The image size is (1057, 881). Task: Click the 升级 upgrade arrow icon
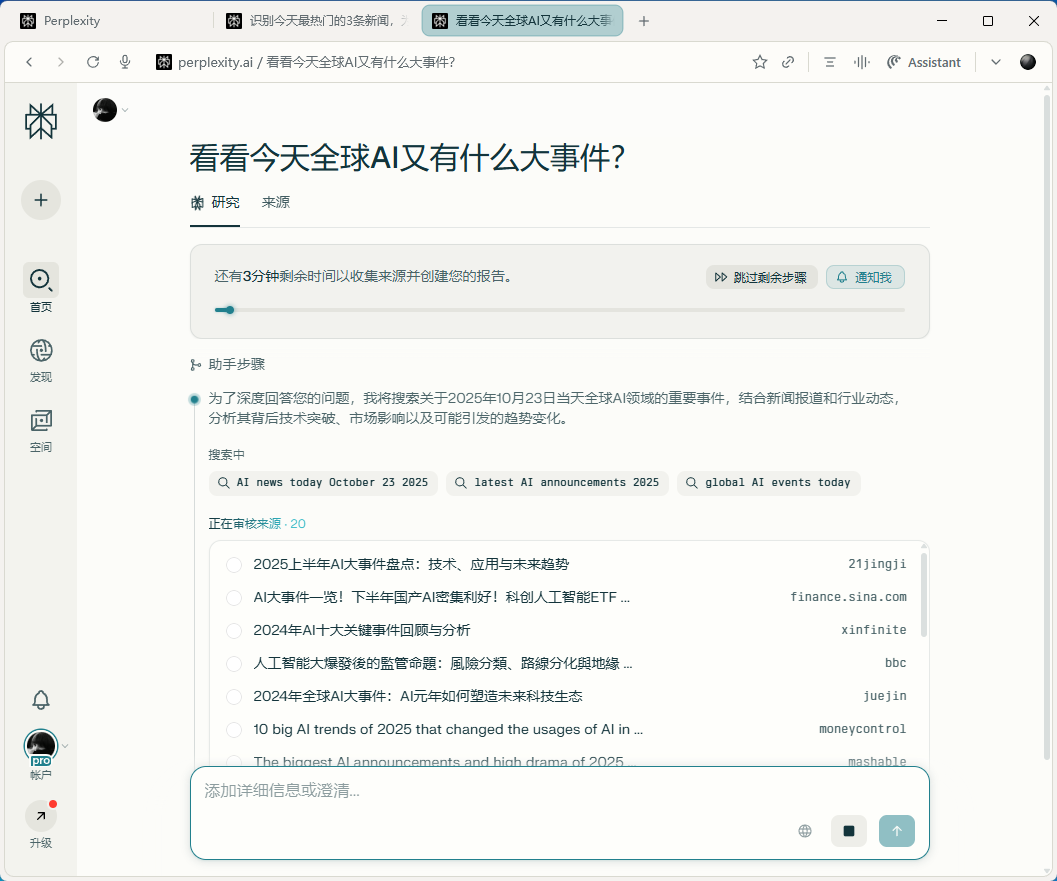coord(41,816)
